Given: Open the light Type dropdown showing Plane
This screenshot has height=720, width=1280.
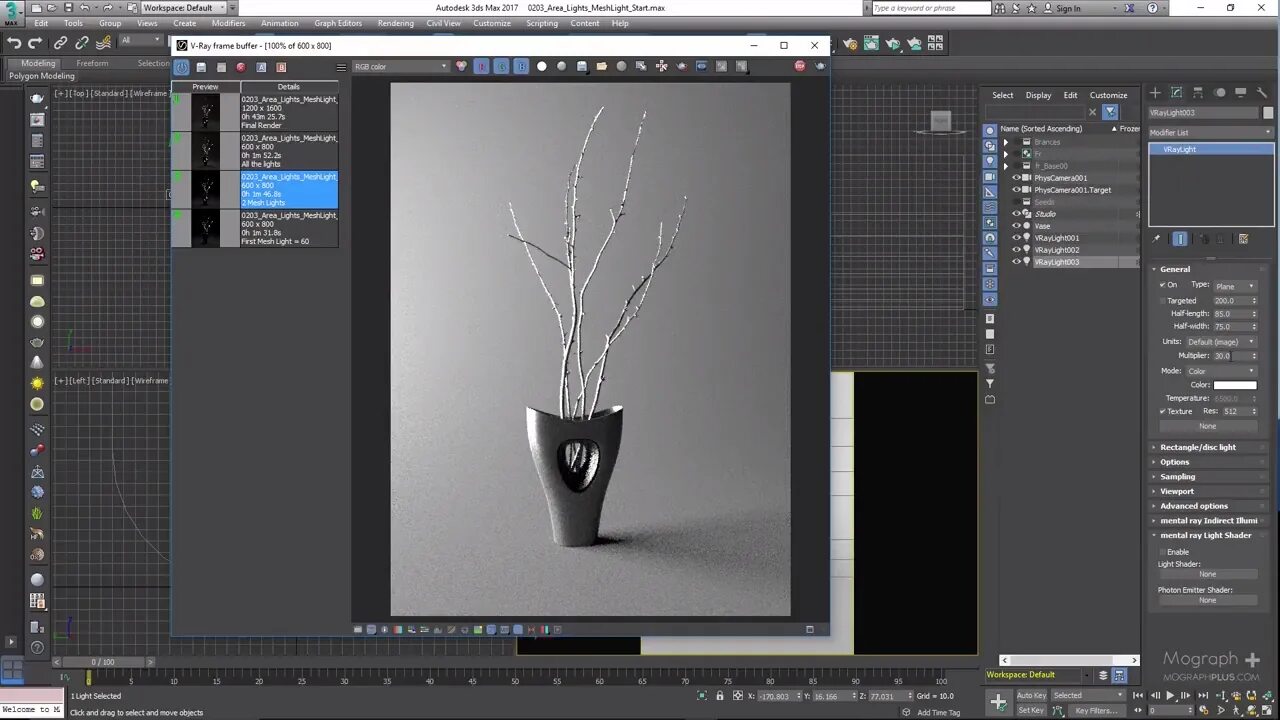Looking at the screenshot, I should click(x=1235, y=286).
